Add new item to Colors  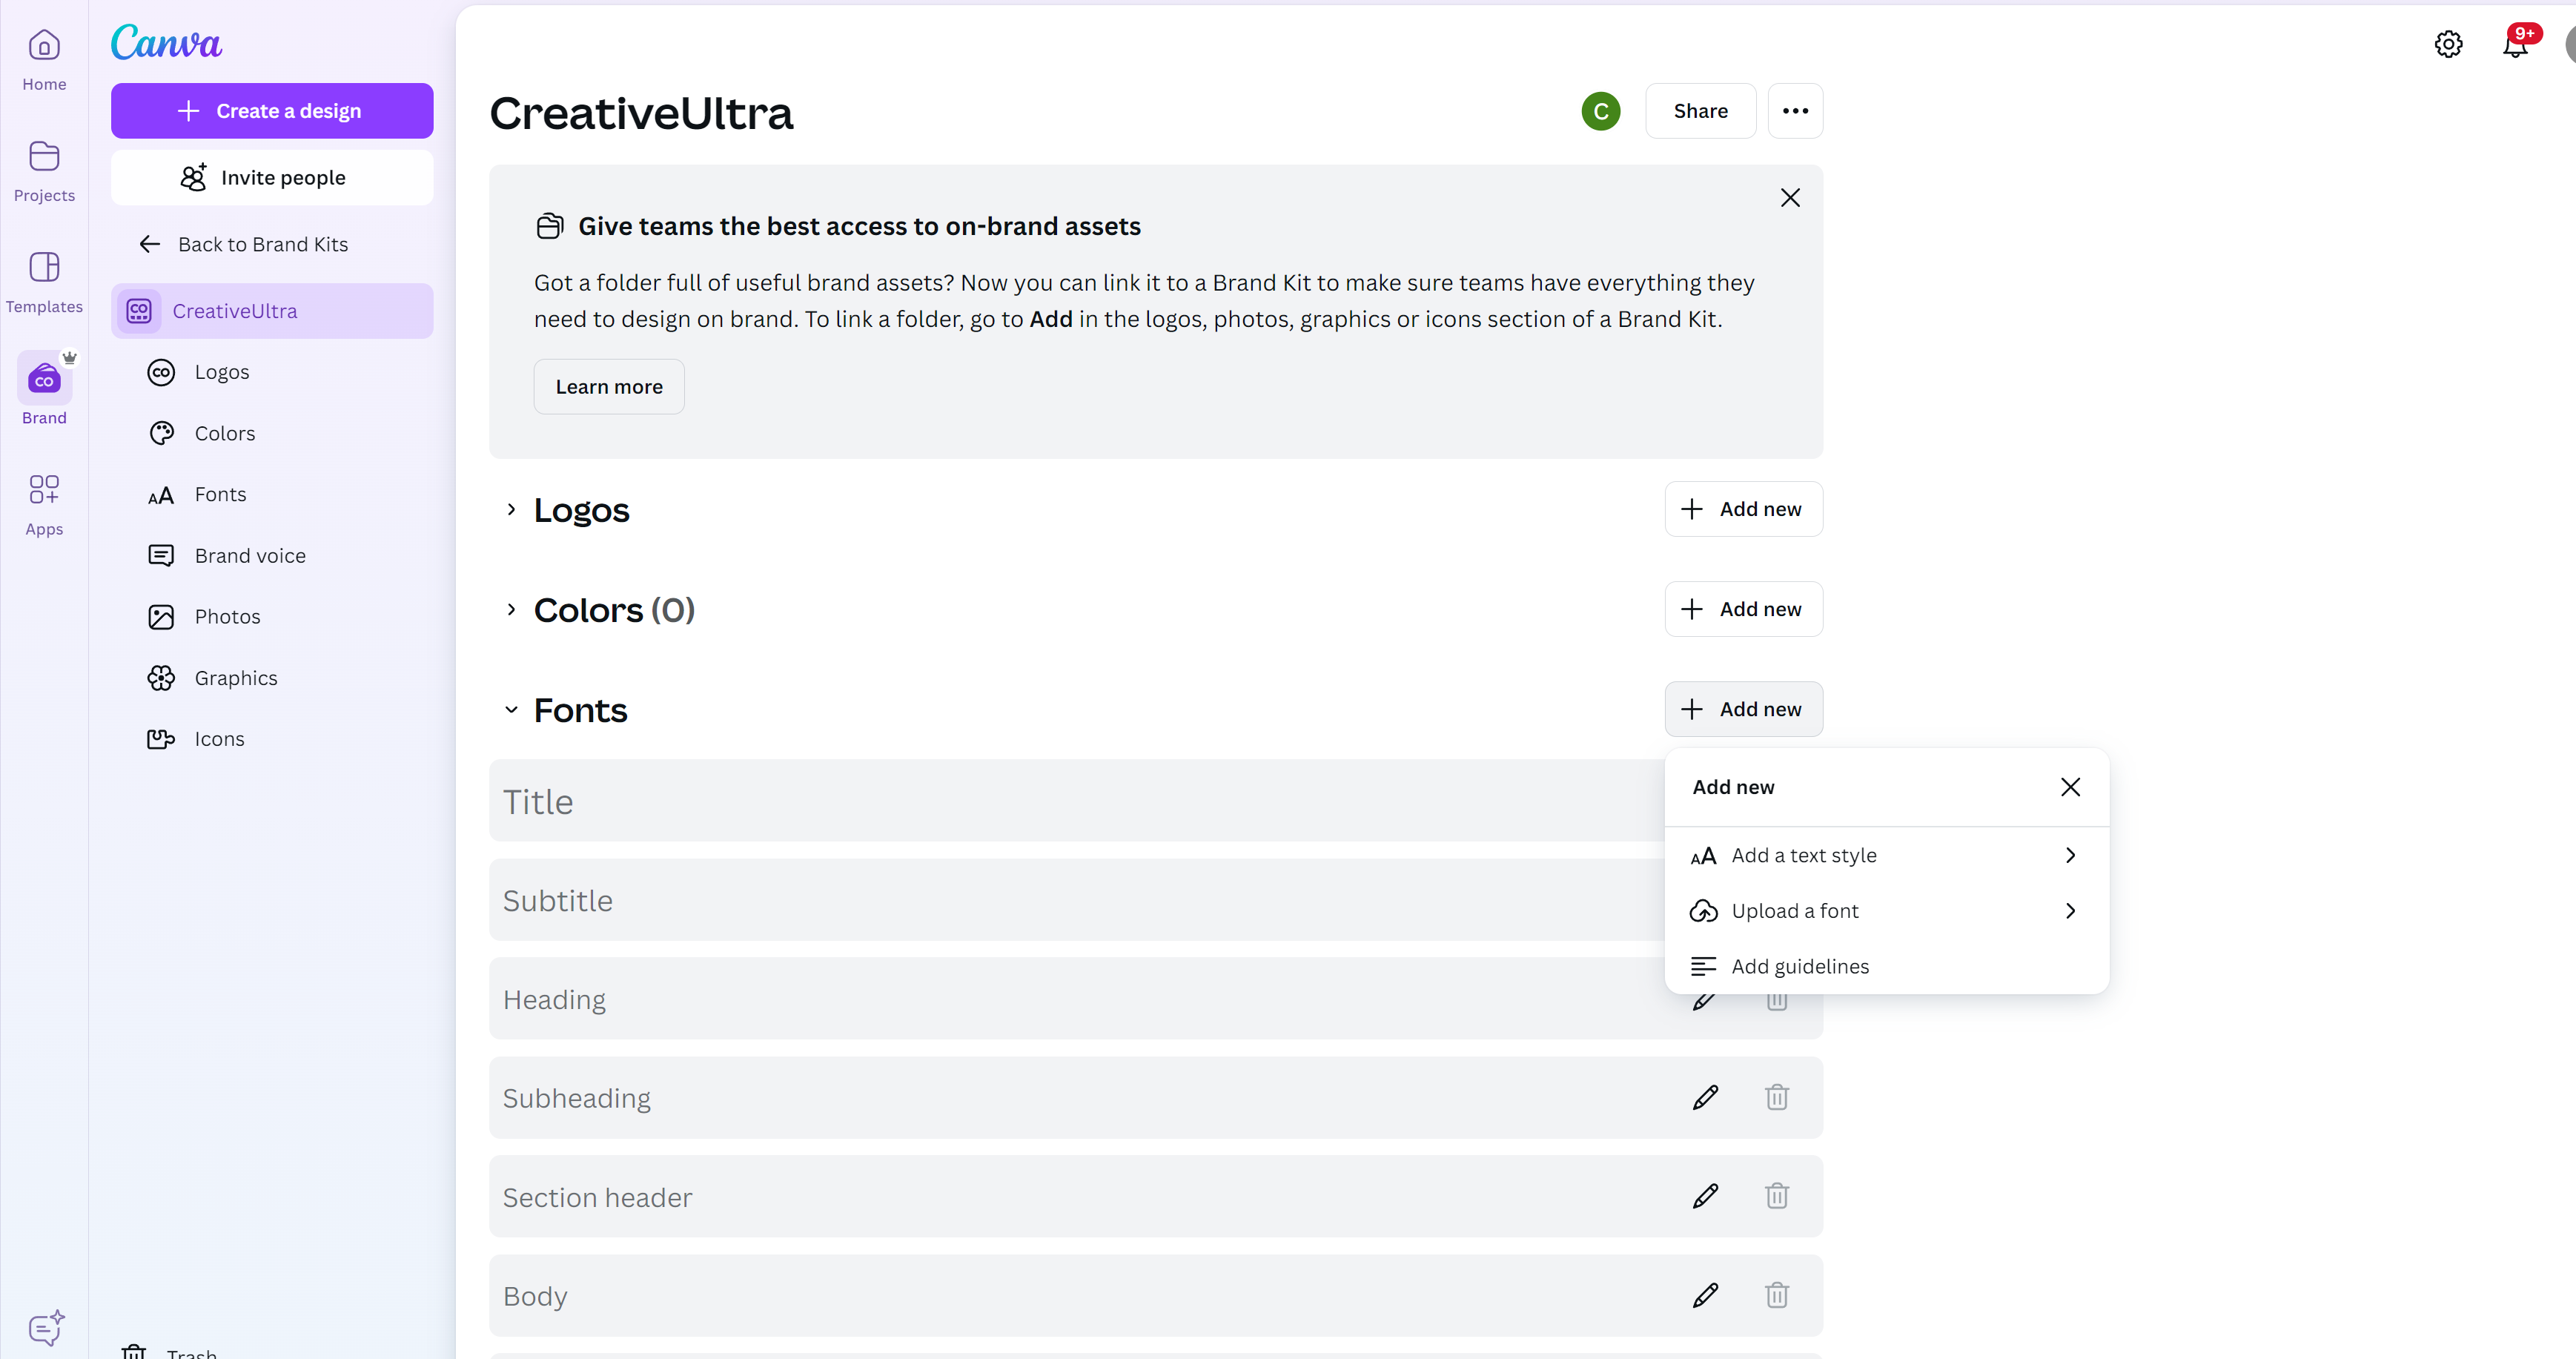(1743, 609)
